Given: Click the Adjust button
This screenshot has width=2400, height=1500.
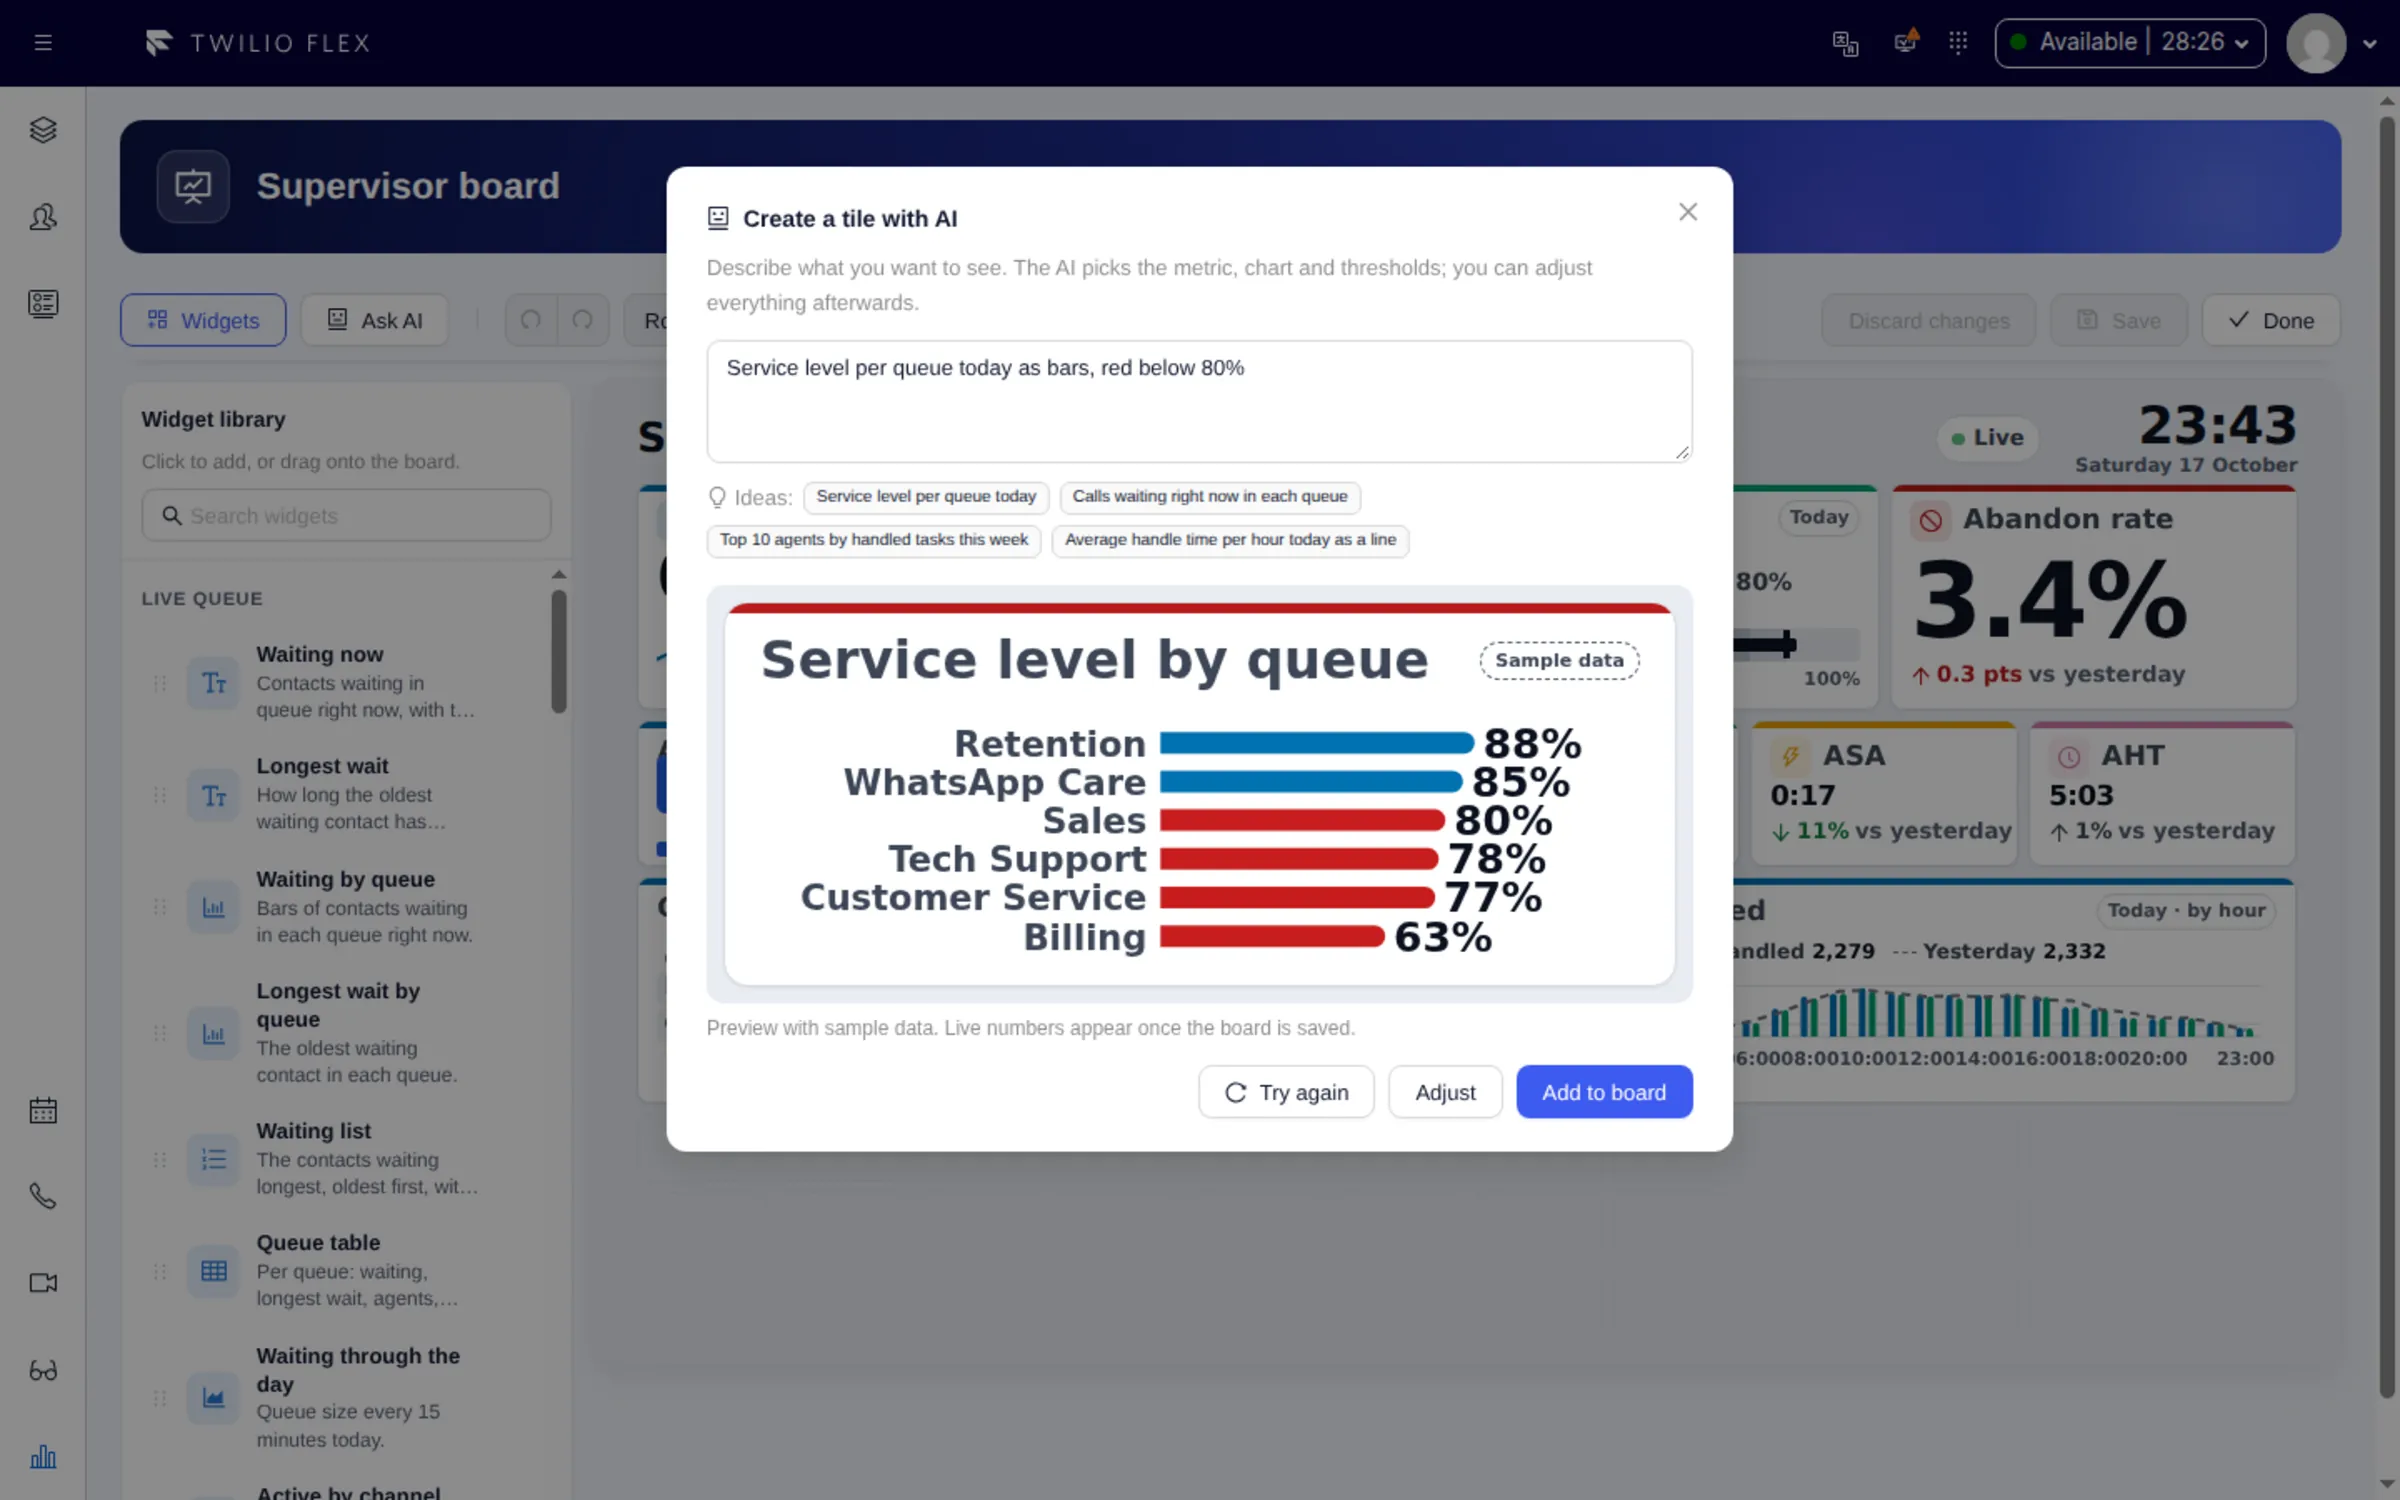Looking at the screenshot, I should [1445, 1092].
